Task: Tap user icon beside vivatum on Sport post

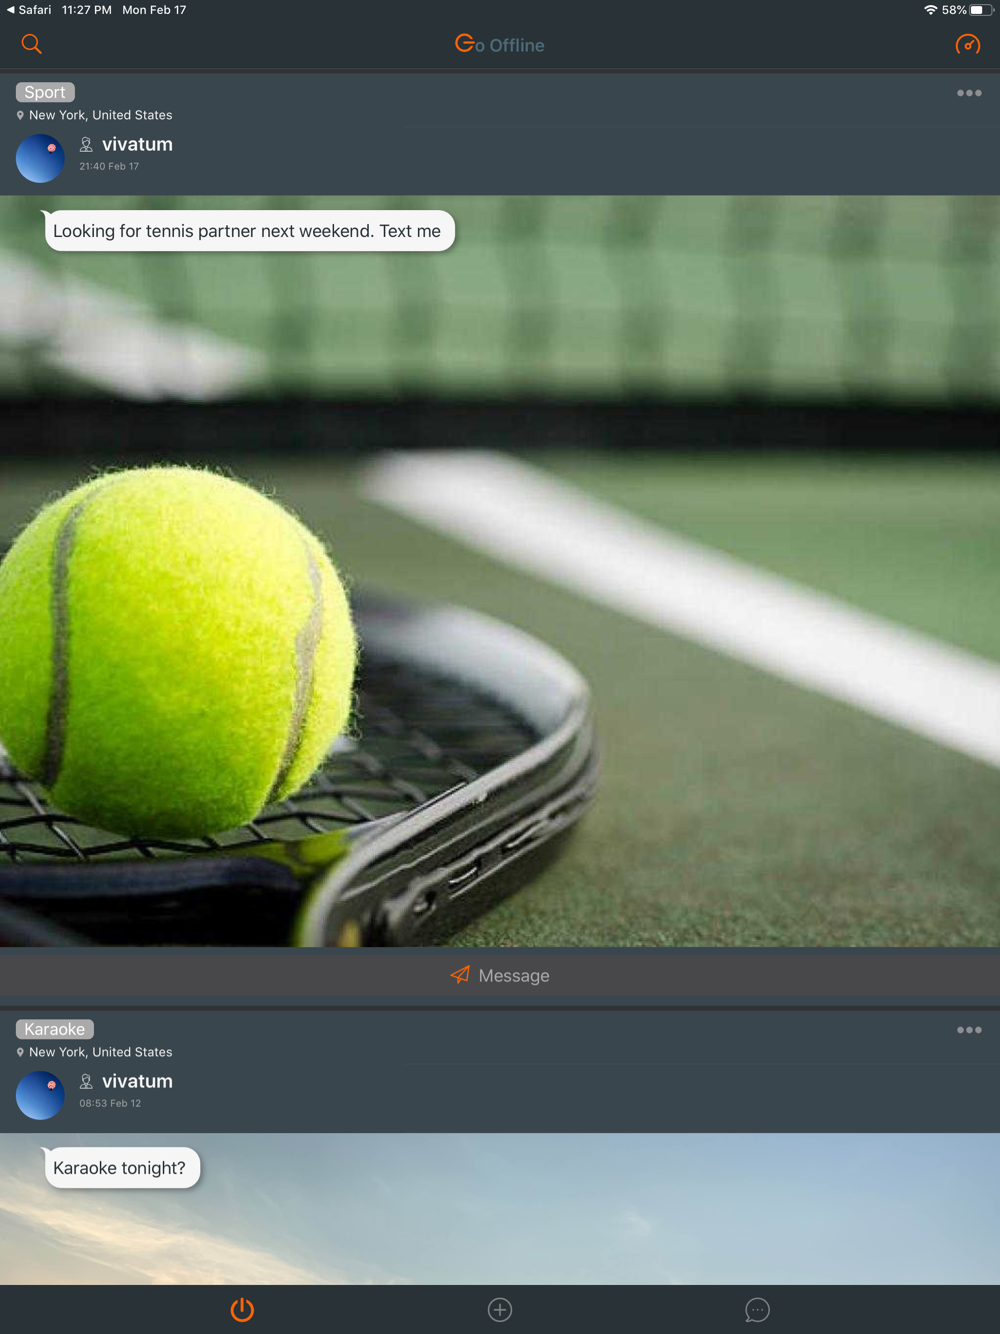Action: 86,145
